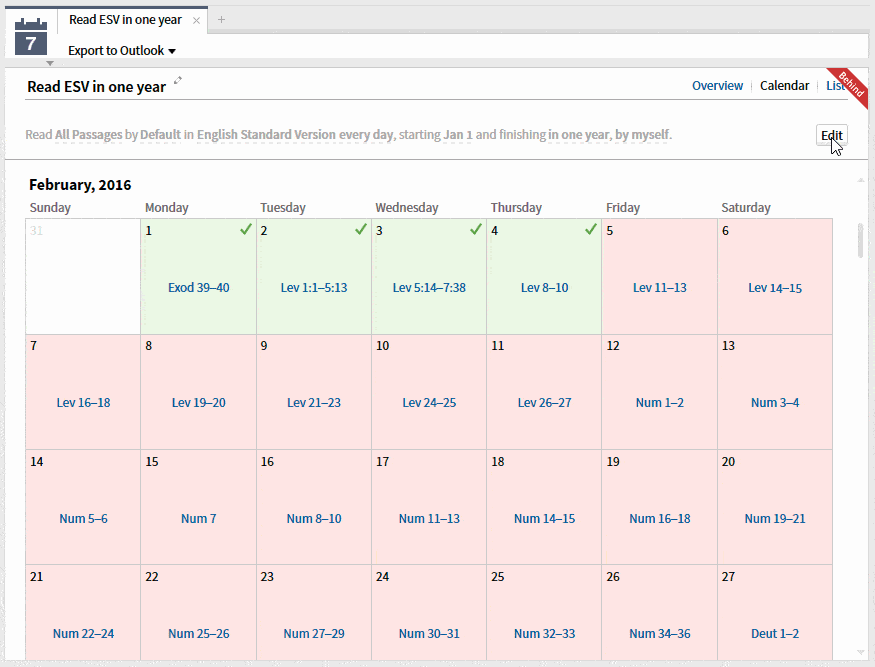The image size is (875, 667).
Task: Change the in one year duration
Action: (579, 135)
